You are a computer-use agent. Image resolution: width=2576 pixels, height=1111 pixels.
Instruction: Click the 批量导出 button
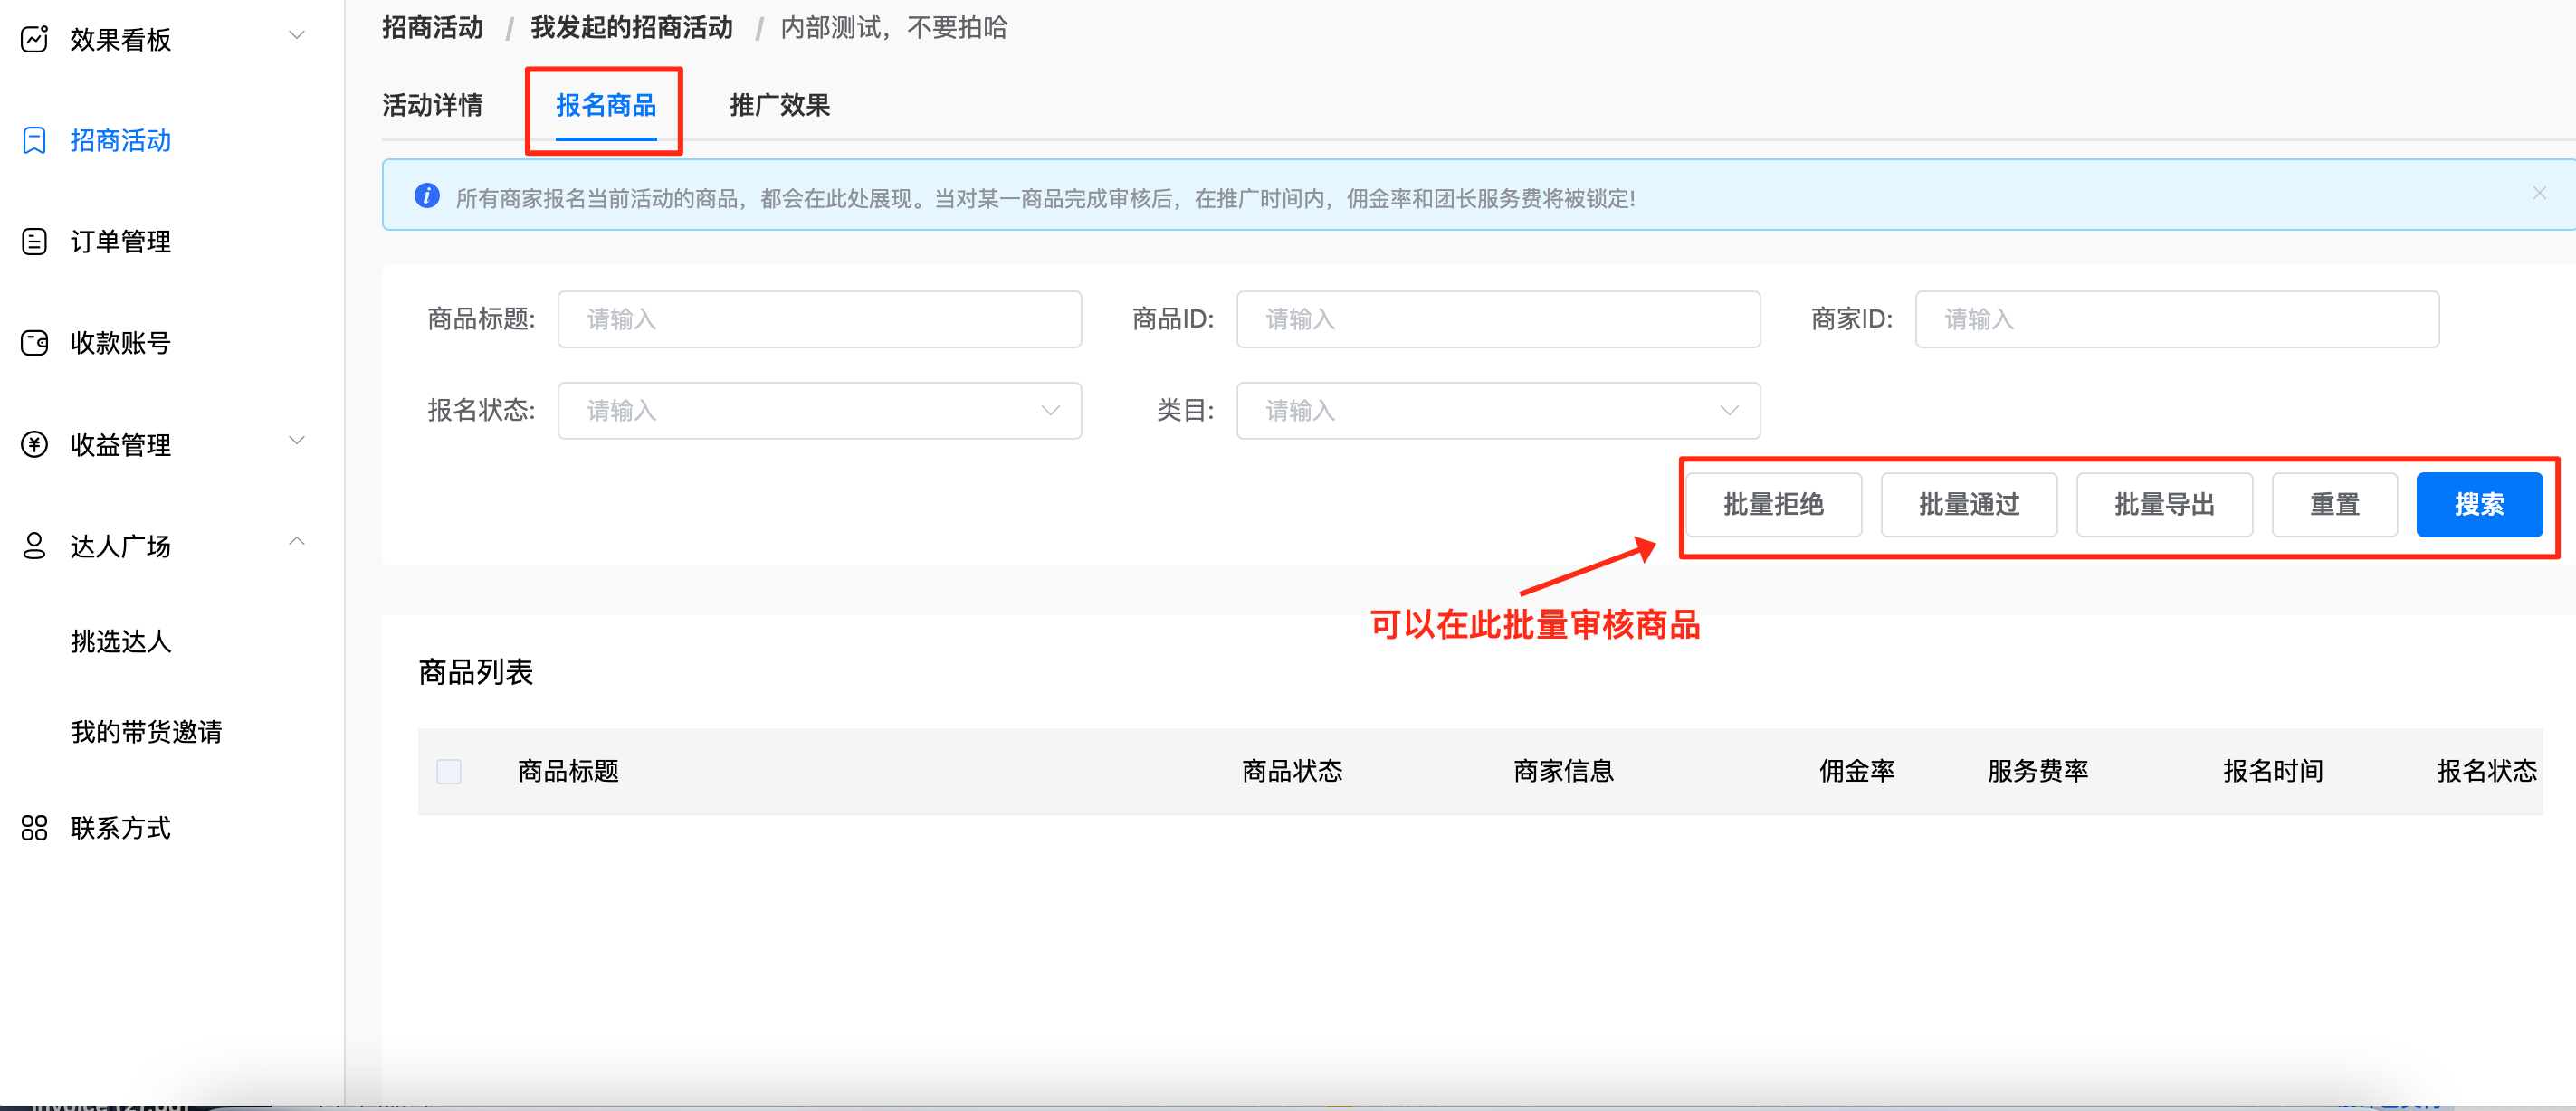2164,505
